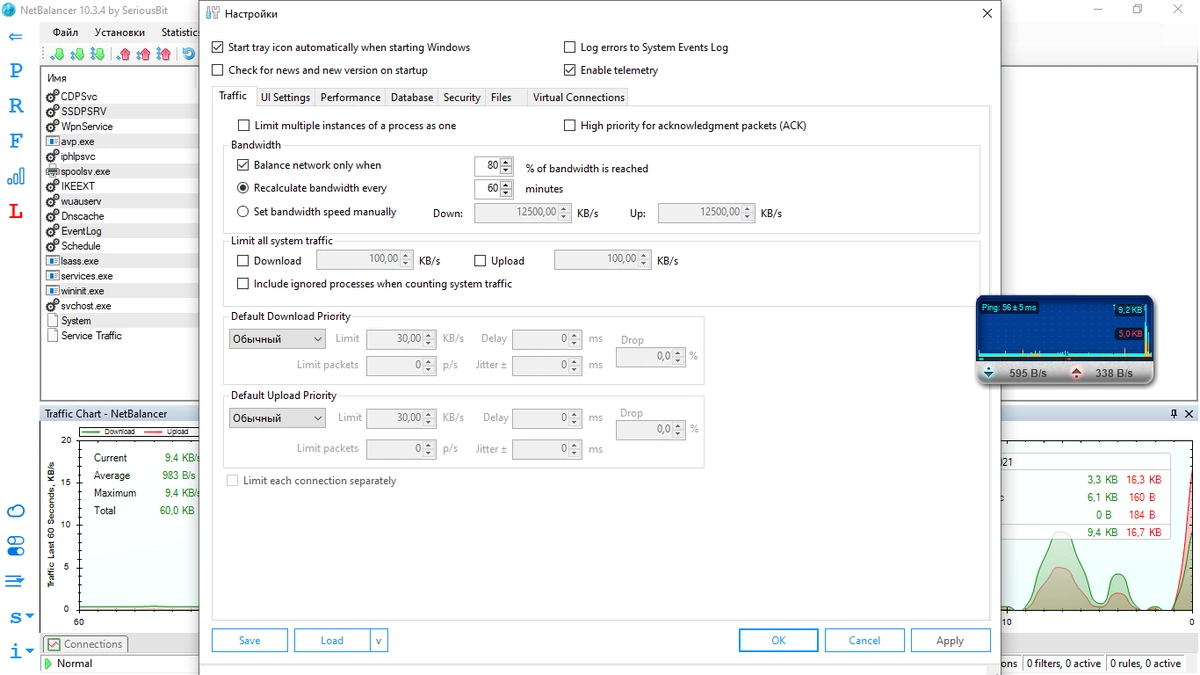Click the pin icon of Traffic Chart panel
The width and height of the screenshot is (1200, 675).
(1174, 413)
